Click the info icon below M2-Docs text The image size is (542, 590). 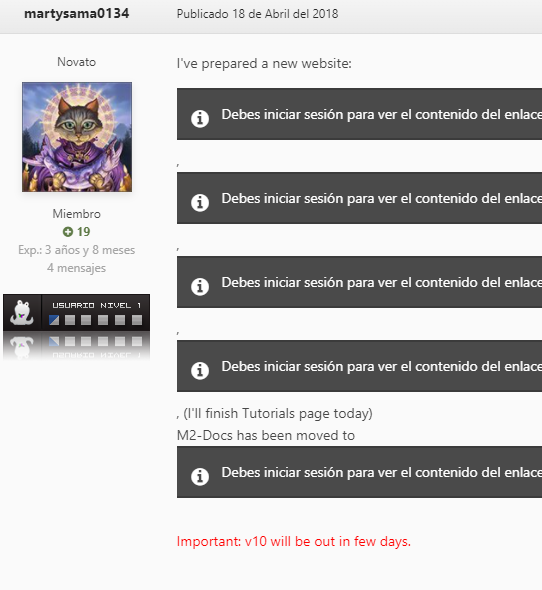coord(200,476)
